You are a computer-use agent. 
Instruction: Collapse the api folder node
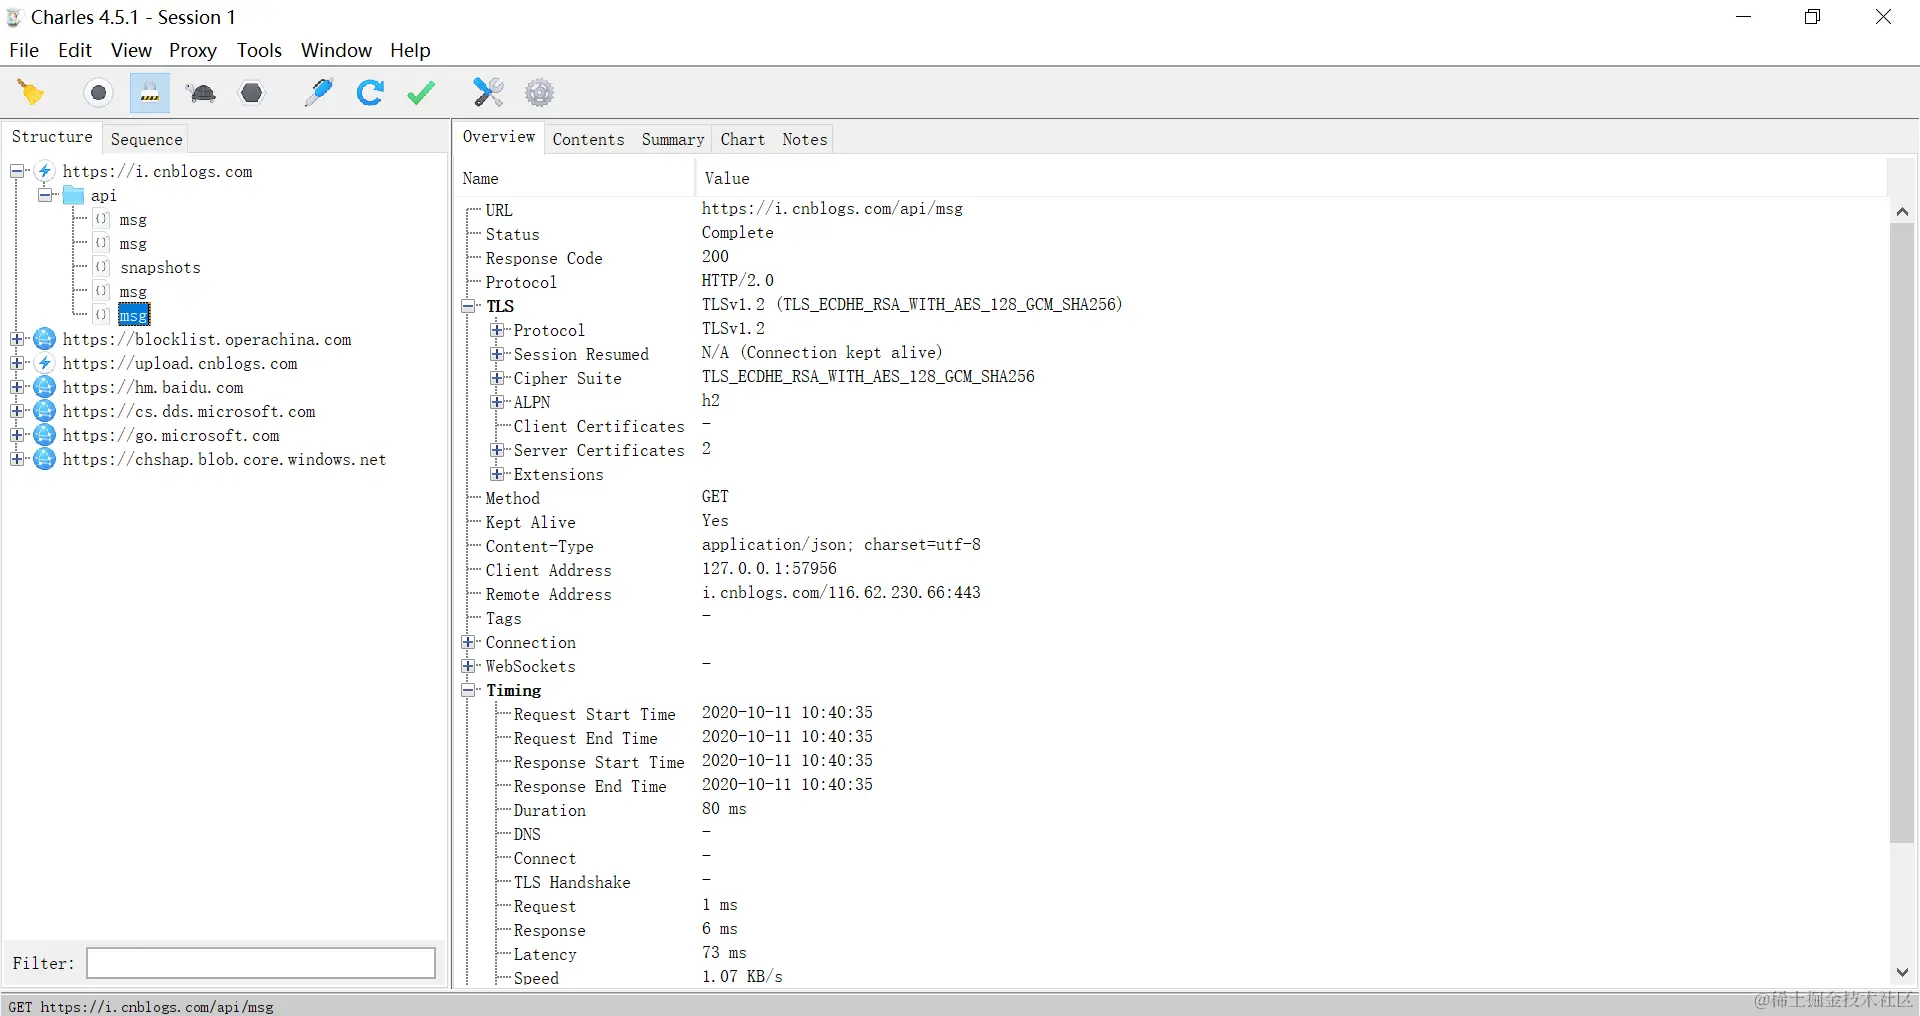[45, 195]
